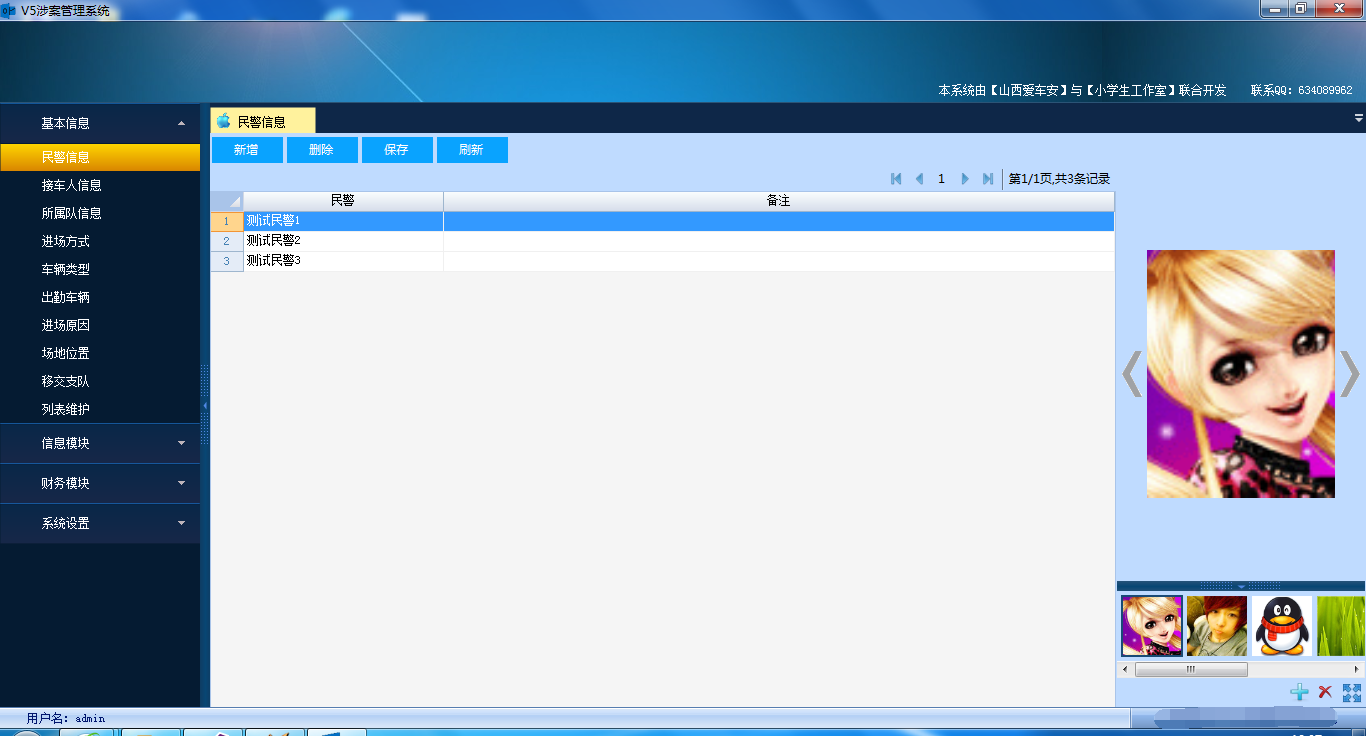Open the tab list dropdown arrow

coord(1359,118)
